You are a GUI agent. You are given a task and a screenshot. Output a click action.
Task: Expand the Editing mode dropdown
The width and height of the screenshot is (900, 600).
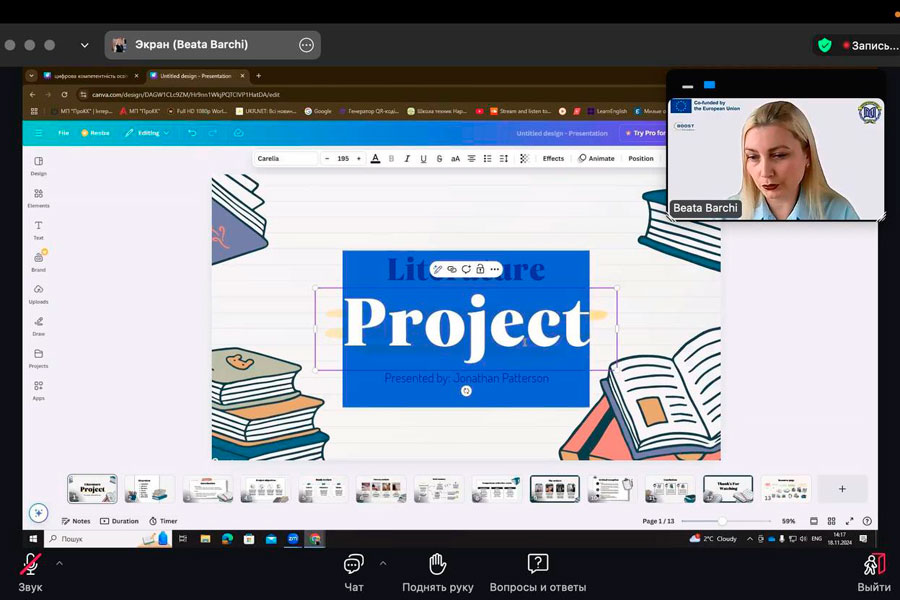[x=147, y=133]
